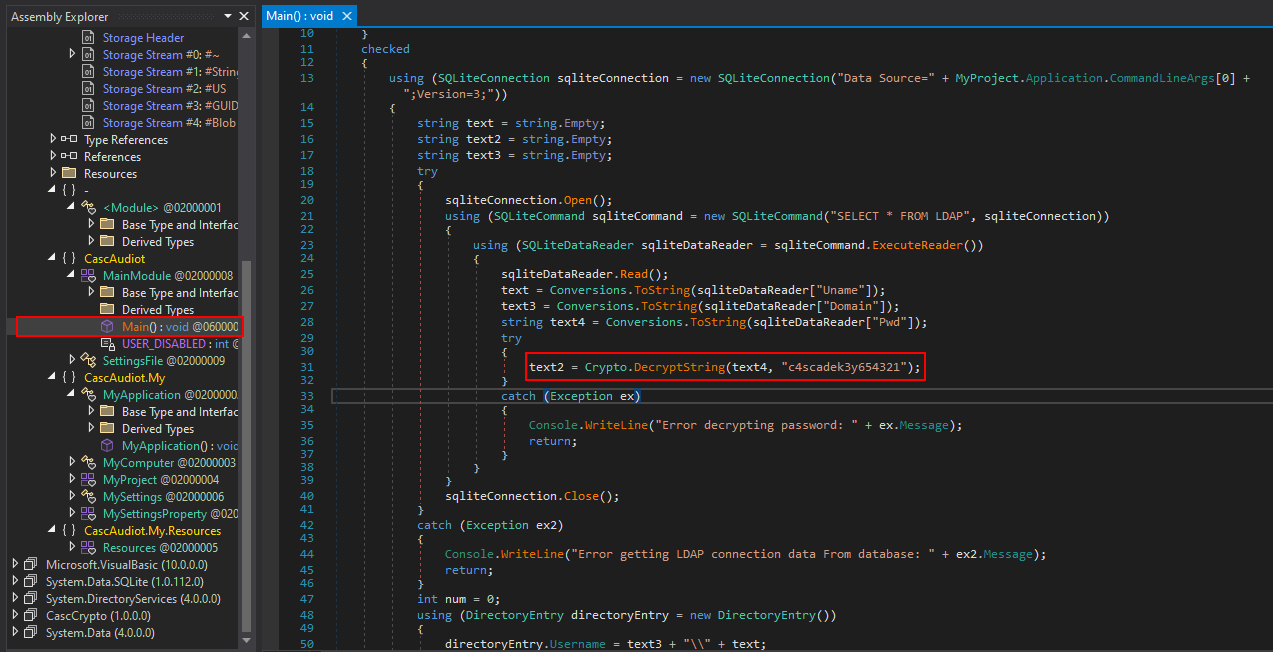Close the Assembly Explorer panel

245,16
